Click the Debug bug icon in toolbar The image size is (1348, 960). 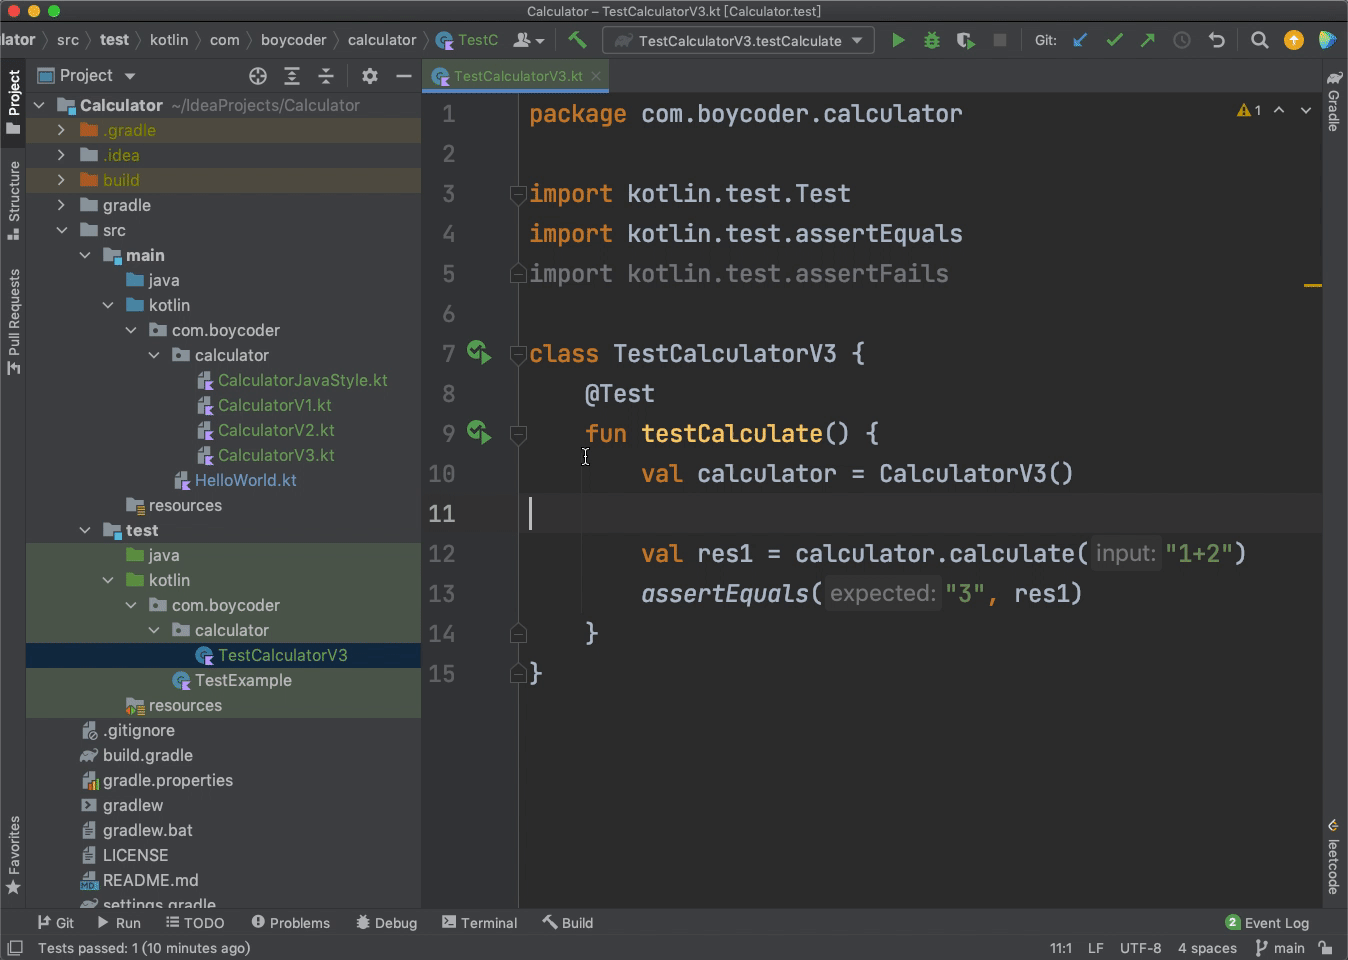pyautogui.click(x=931, y=41)
